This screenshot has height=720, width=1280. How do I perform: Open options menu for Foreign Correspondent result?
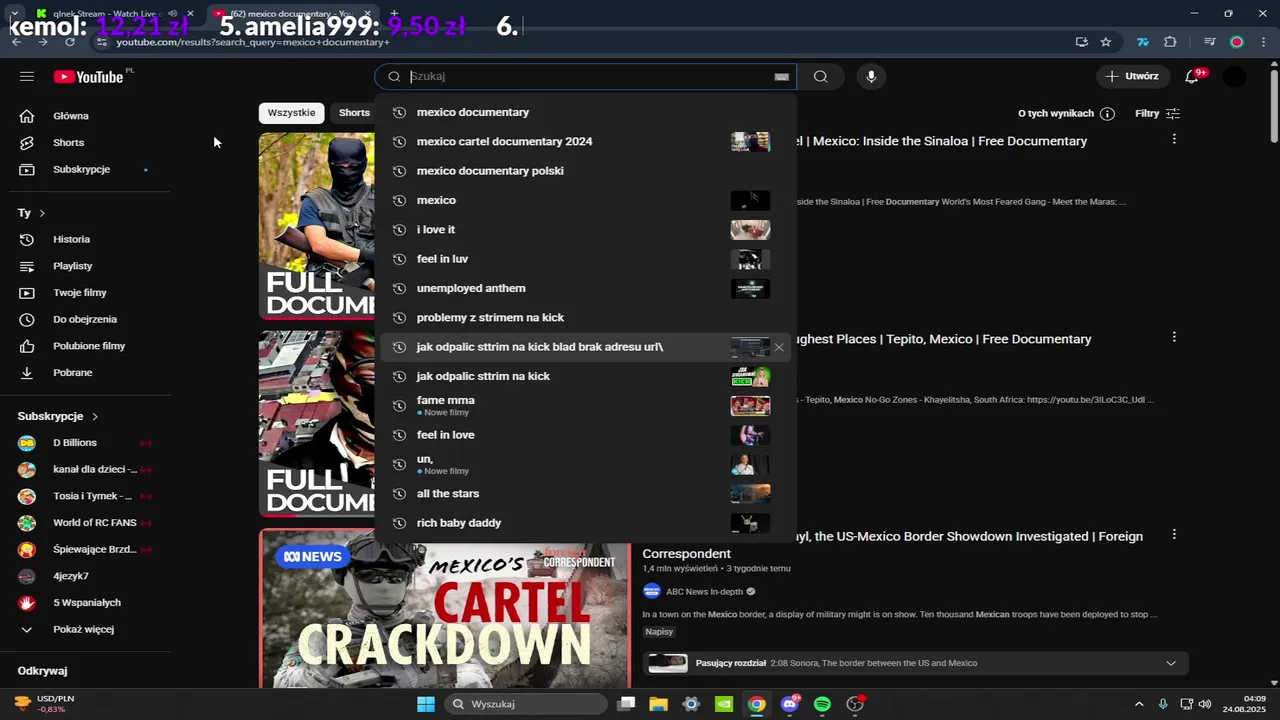(x=1174, y=535)
